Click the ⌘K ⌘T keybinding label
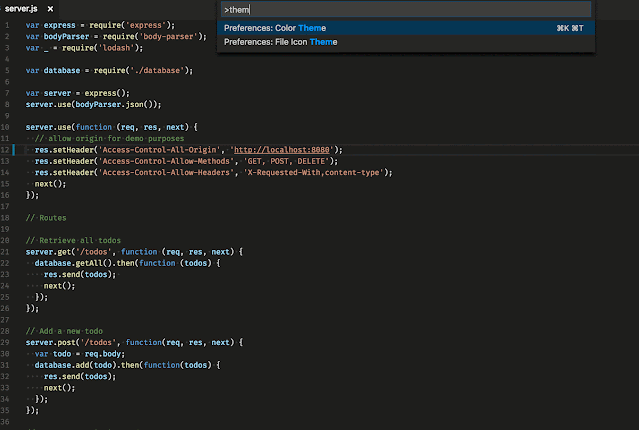The height and width of the screenshot is (430, 639). click(570, 28)
